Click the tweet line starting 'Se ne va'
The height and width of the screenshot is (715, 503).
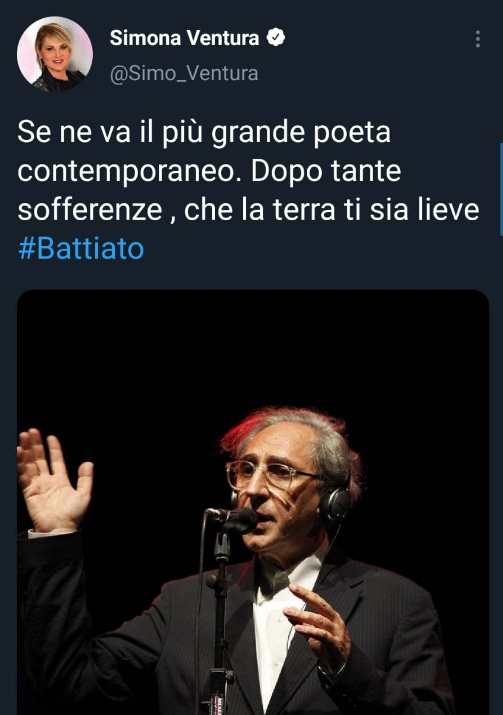[204, 133]
